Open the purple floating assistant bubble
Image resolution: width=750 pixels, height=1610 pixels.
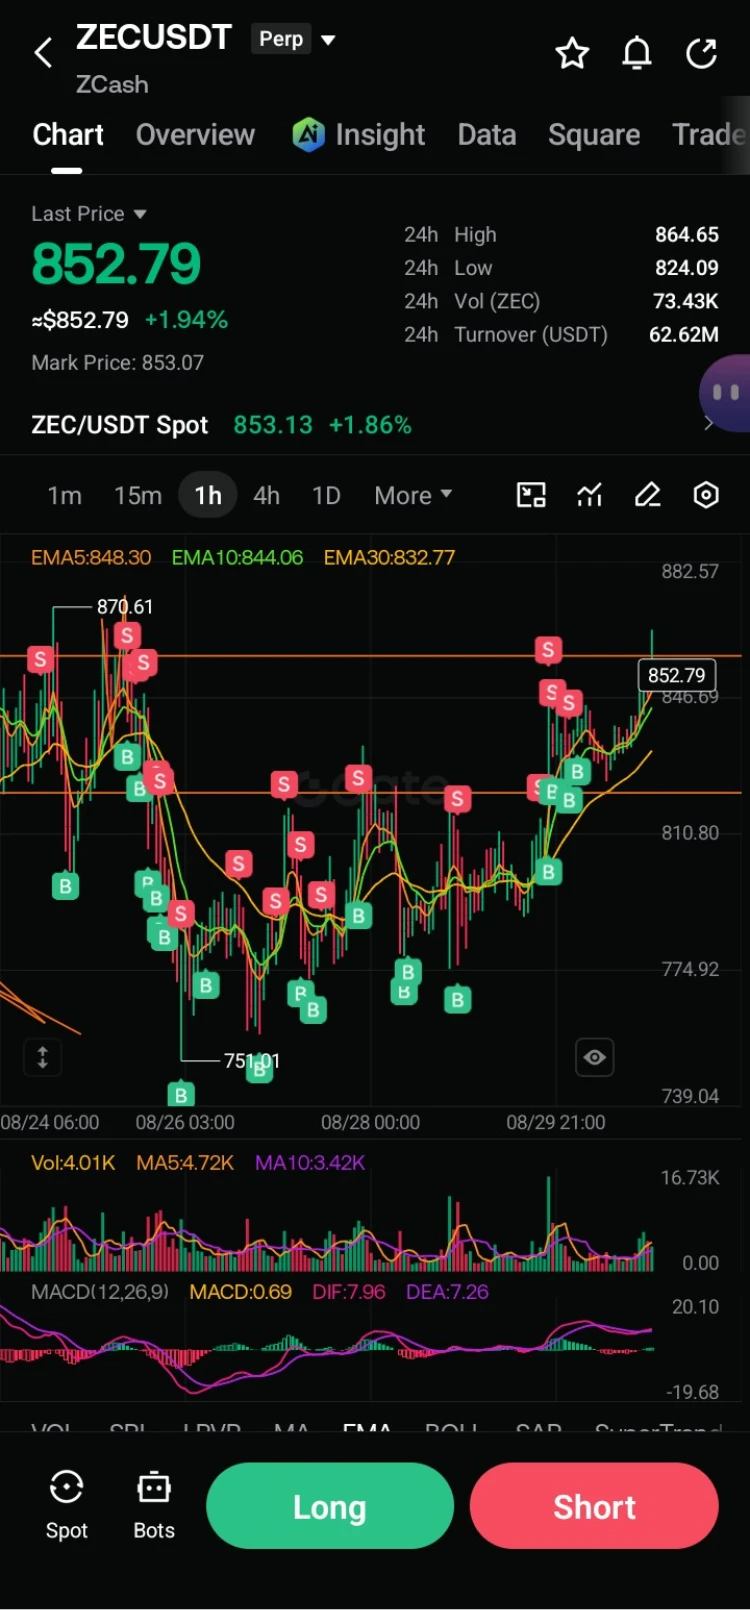726,393
